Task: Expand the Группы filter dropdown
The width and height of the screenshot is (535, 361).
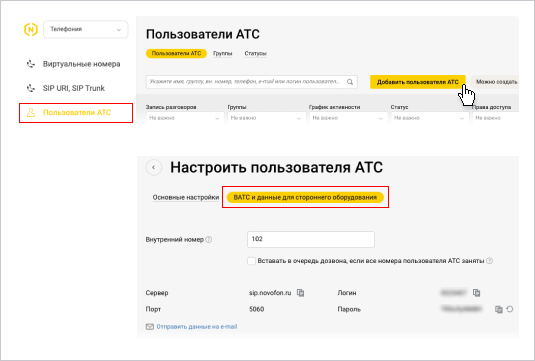Action: tap(266, 118)
